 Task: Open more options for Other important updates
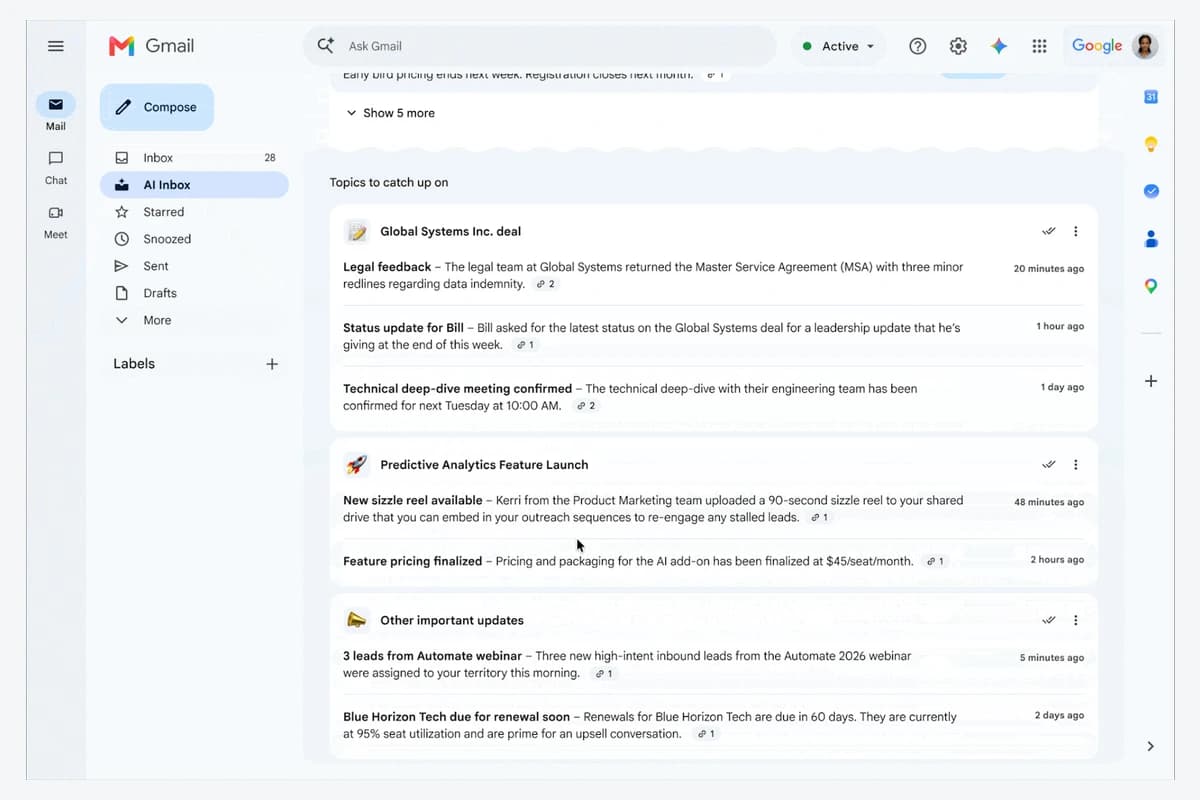point(1076,620)
